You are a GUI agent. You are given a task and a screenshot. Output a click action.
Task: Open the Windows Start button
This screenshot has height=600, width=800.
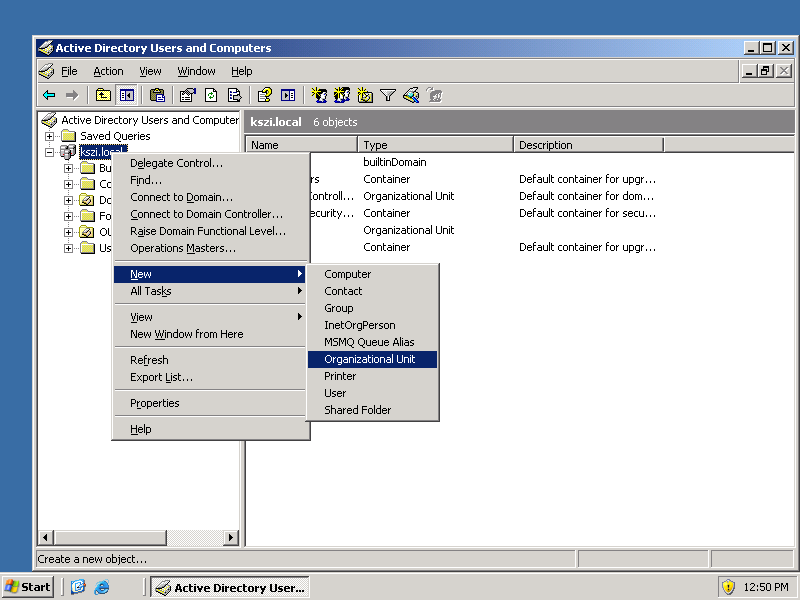tap(28, 587)
